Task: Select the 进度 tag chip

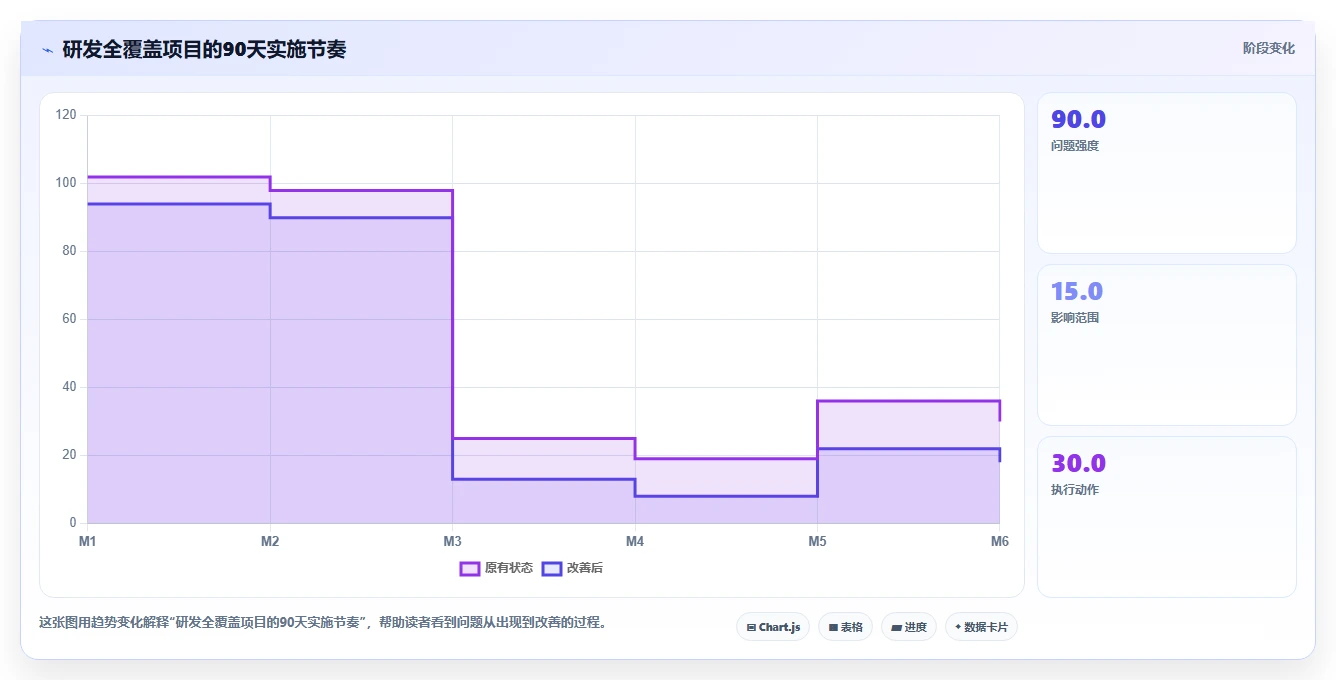Action: click(x=908, y=627)
